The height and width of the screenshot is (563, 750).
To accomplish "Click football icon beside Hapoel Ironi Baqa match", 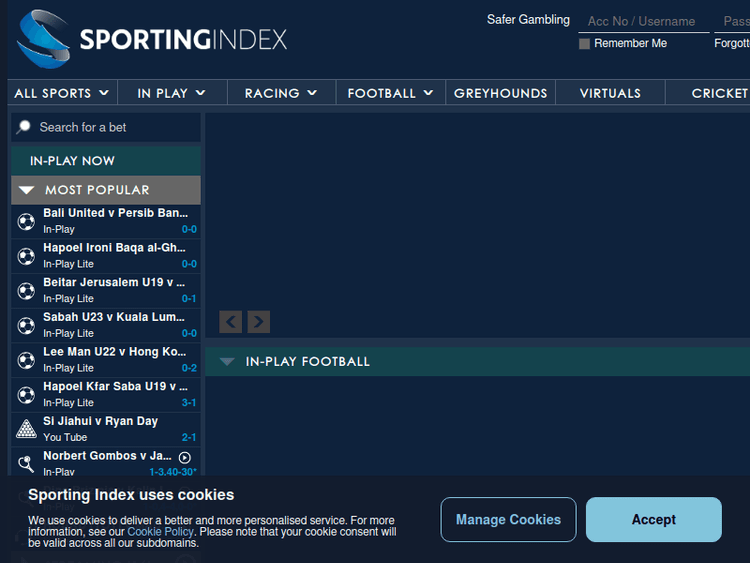I will [26, 256].
